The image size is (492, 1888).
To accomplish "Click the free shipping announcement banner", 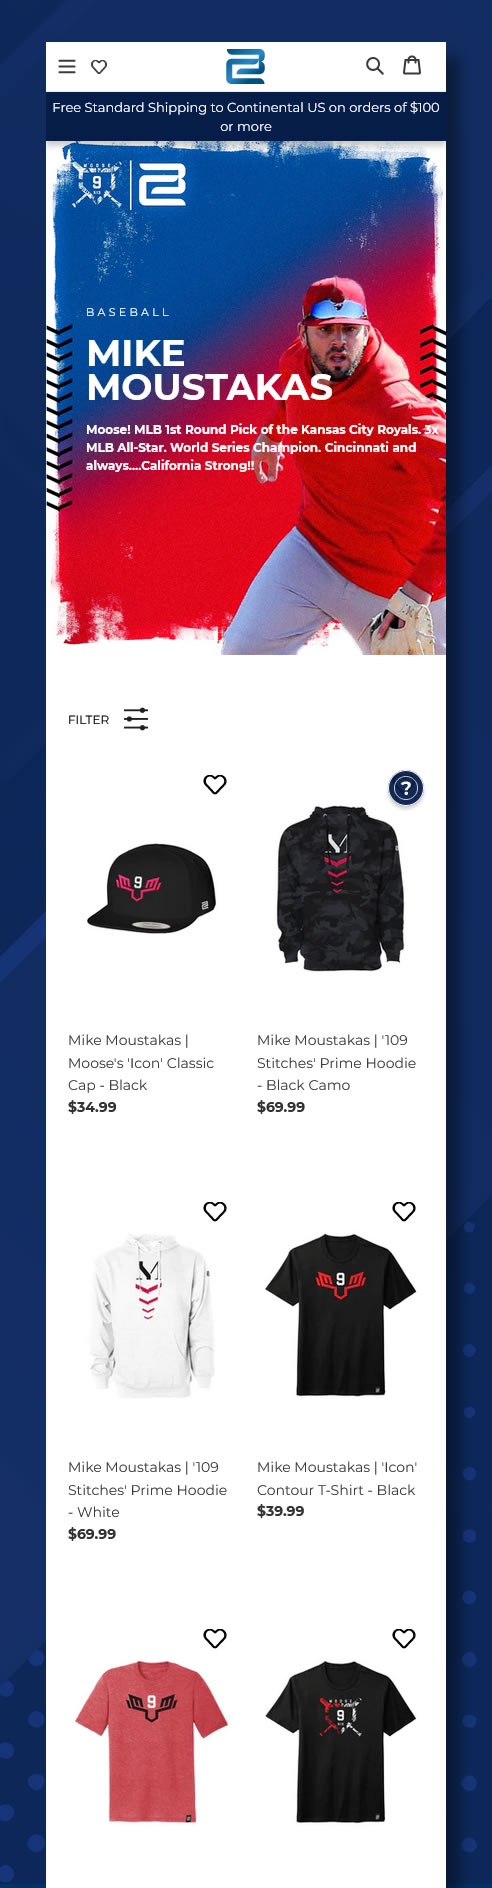I will click(246, 117).
